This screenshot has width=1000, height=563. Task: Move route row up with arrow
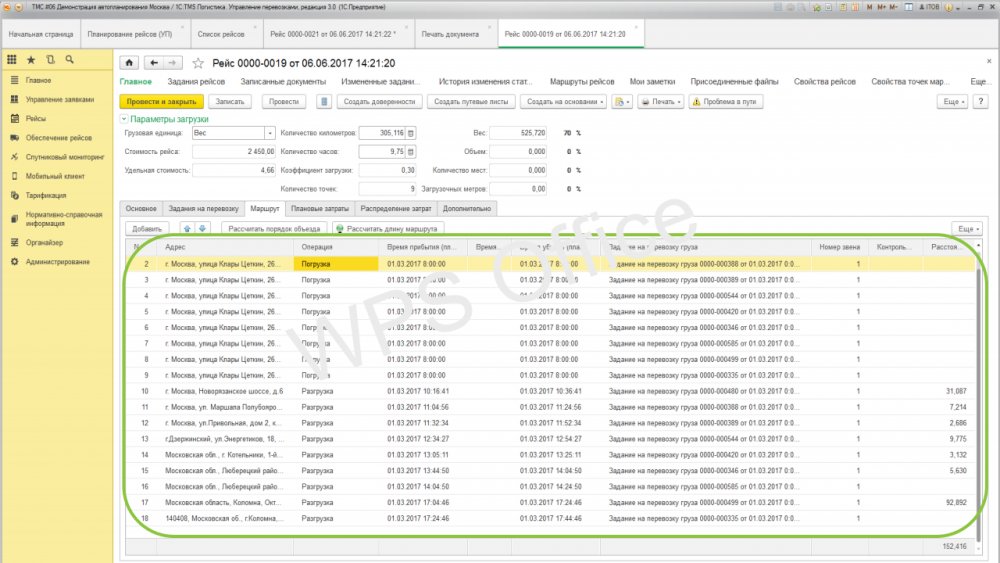click(x=187, y=228)
